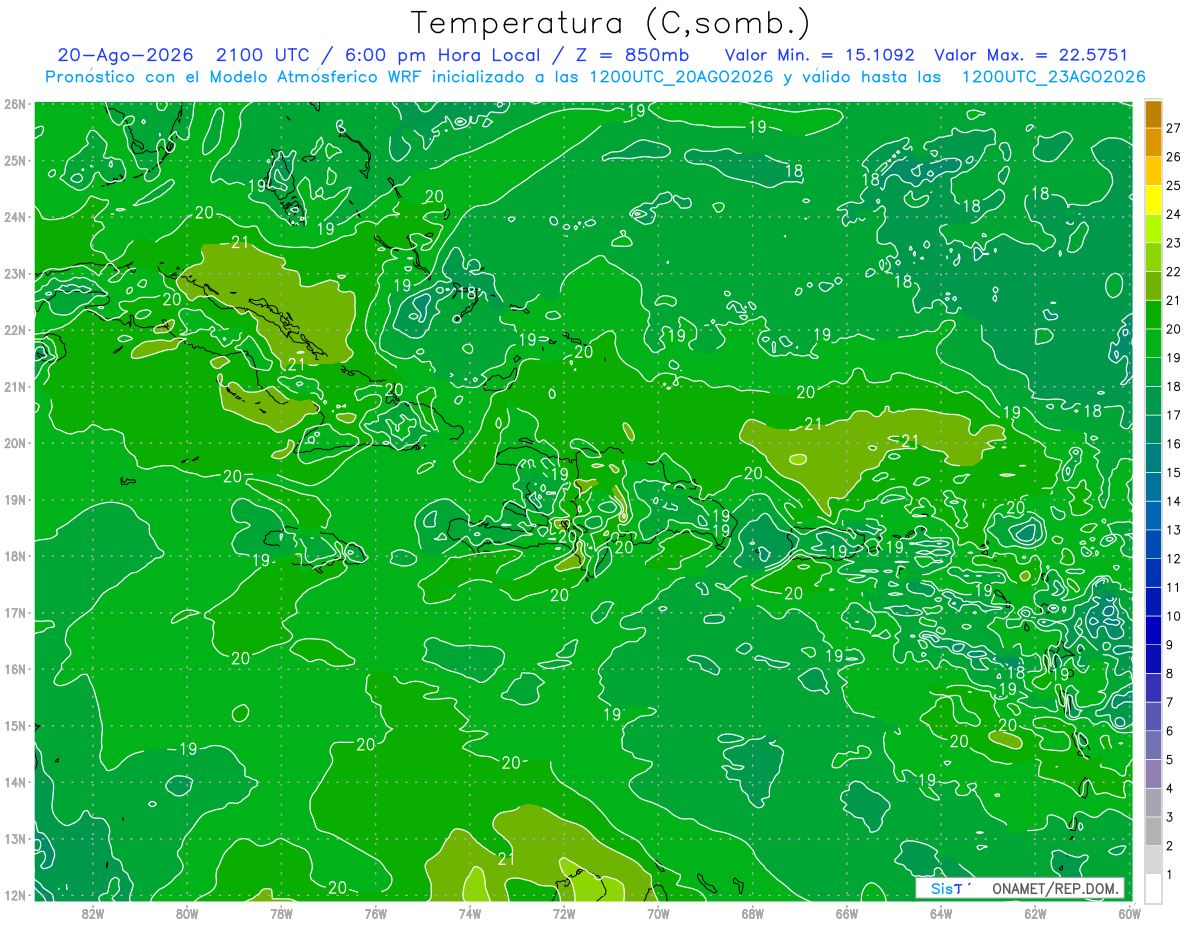Click the dark orange swatch above 27
The image size is (1200, 927).
[x=1153, y=114]
